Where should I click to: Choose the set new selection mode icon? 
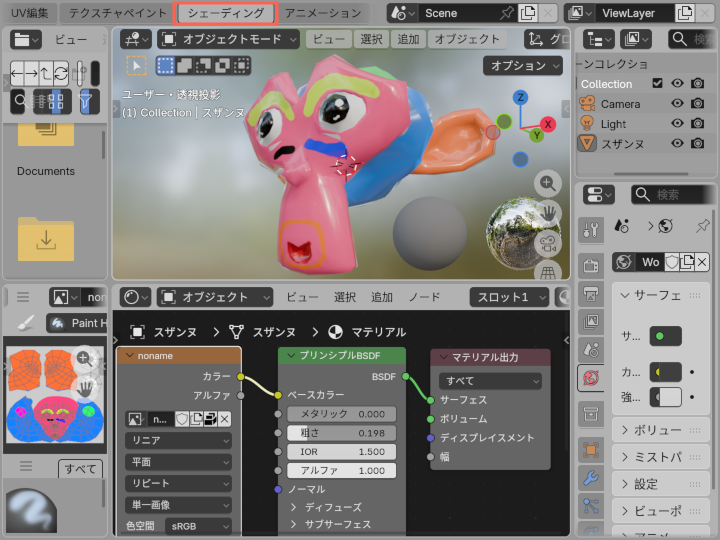(x=165, y=66)
